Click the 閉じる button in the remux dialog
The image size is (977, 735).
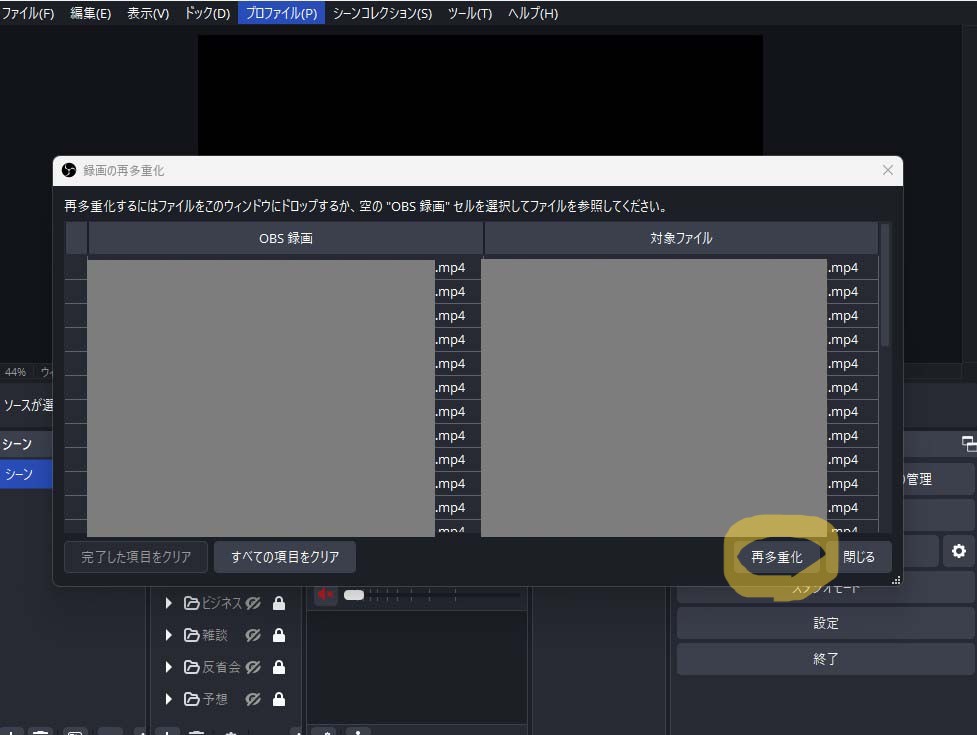859,557
